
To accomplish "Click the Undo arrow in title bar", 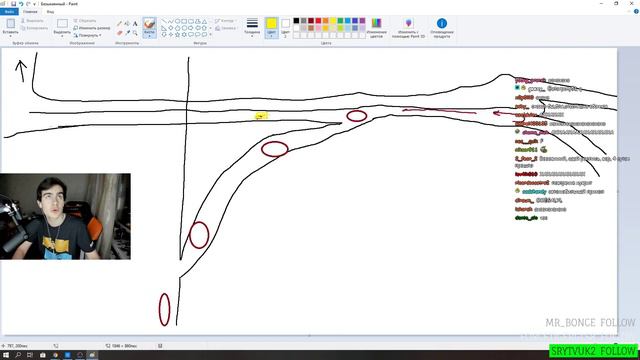I will 21,4.
